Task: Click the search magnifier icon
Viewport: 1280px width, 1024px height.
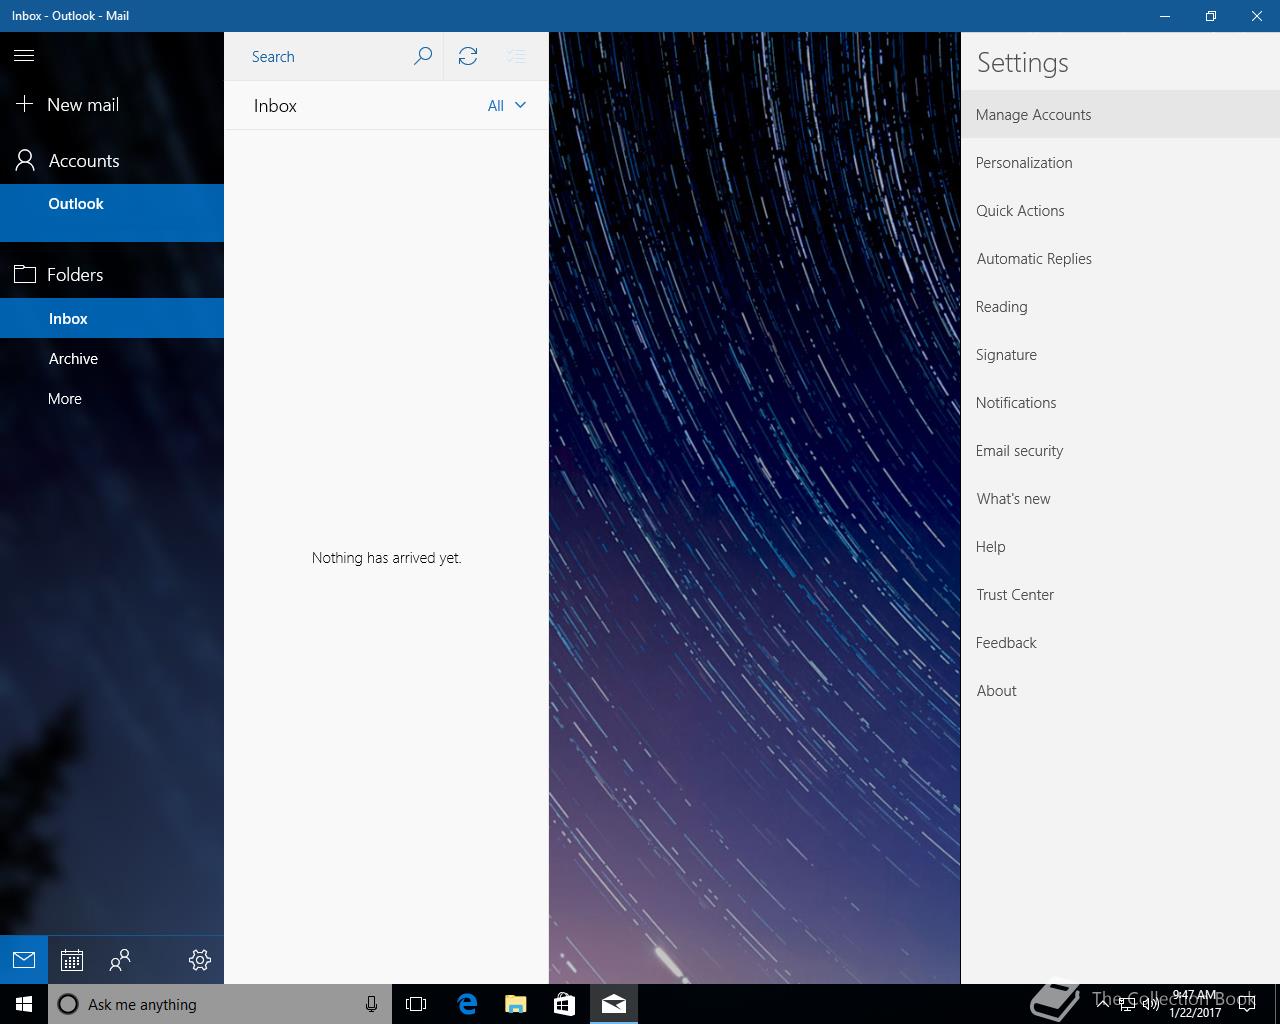Action: click(x=423, y=56)
